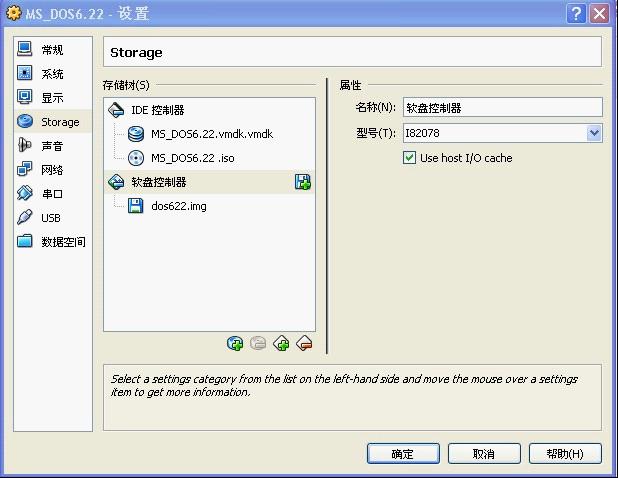Toggle the Use host I/O cache checkbox
This screenshot has width=618, height=478.
coord(409,158)
